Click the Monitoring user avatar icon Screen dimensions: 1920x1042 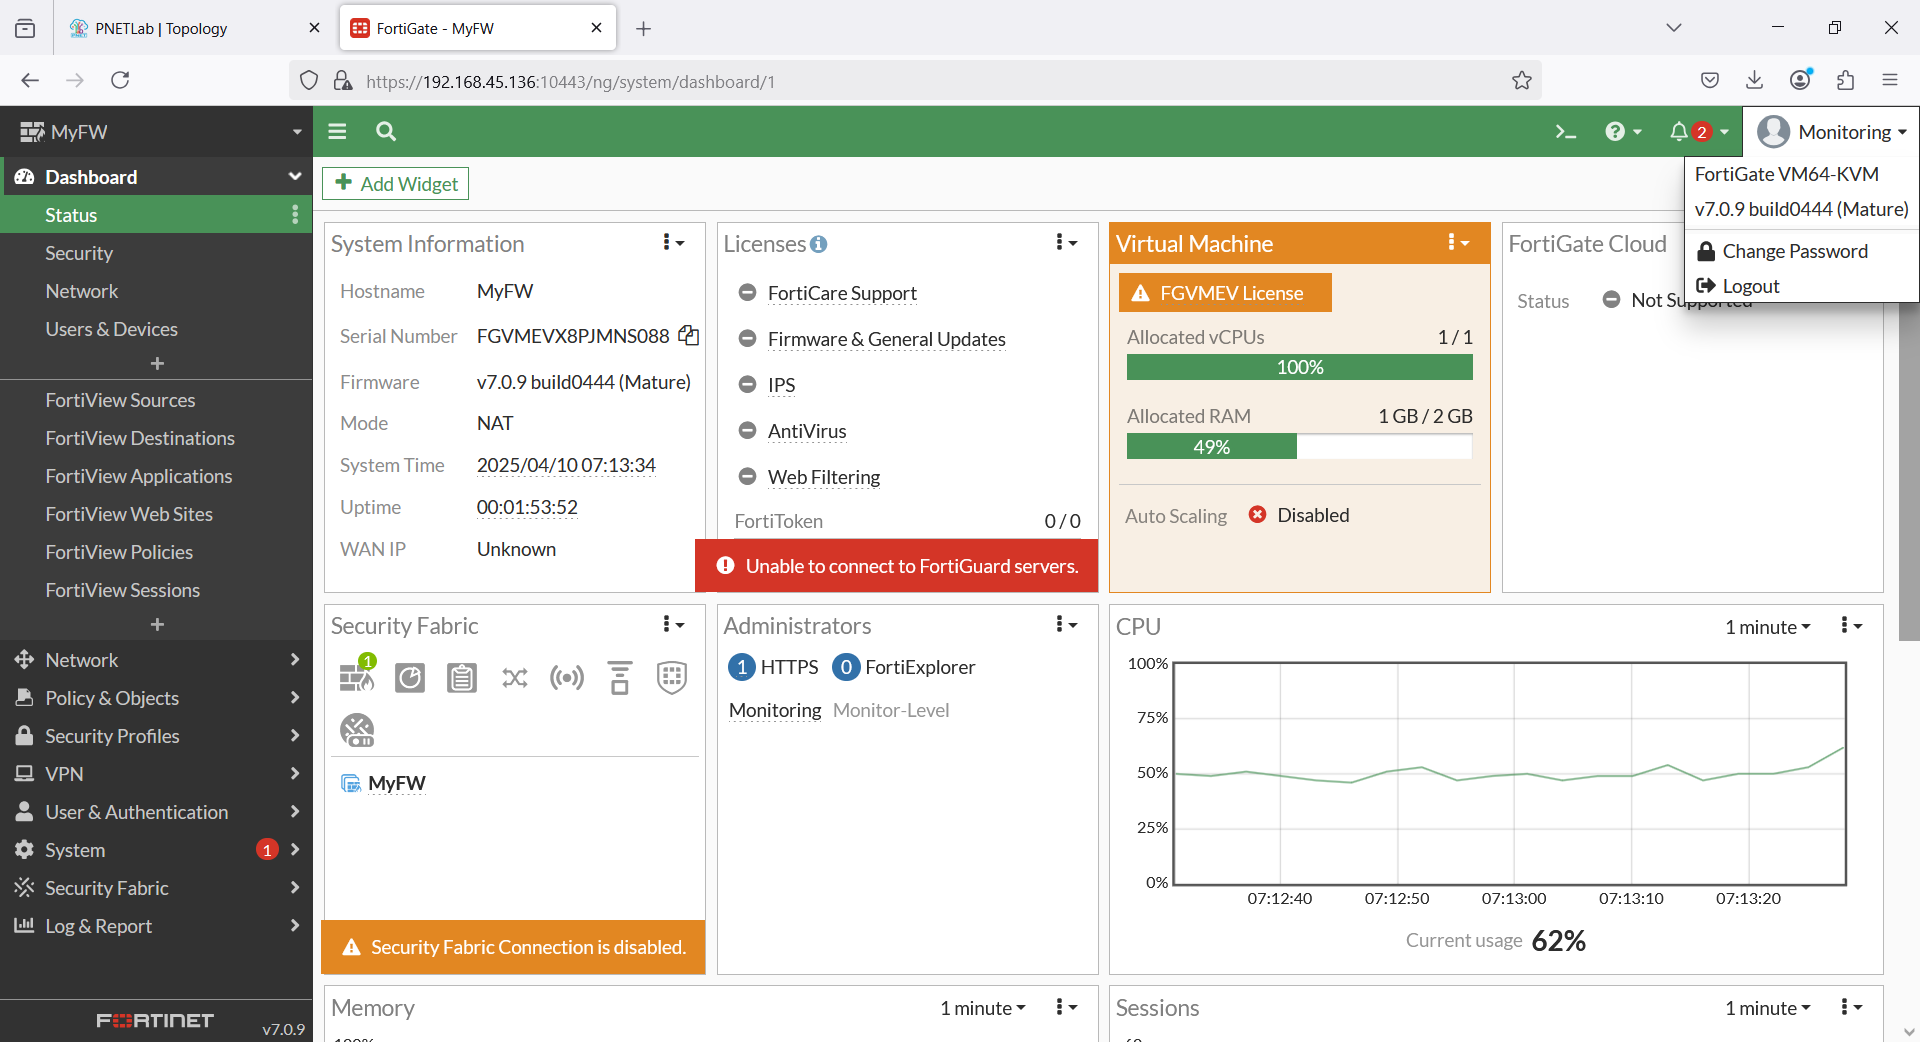click(1774, 131)
